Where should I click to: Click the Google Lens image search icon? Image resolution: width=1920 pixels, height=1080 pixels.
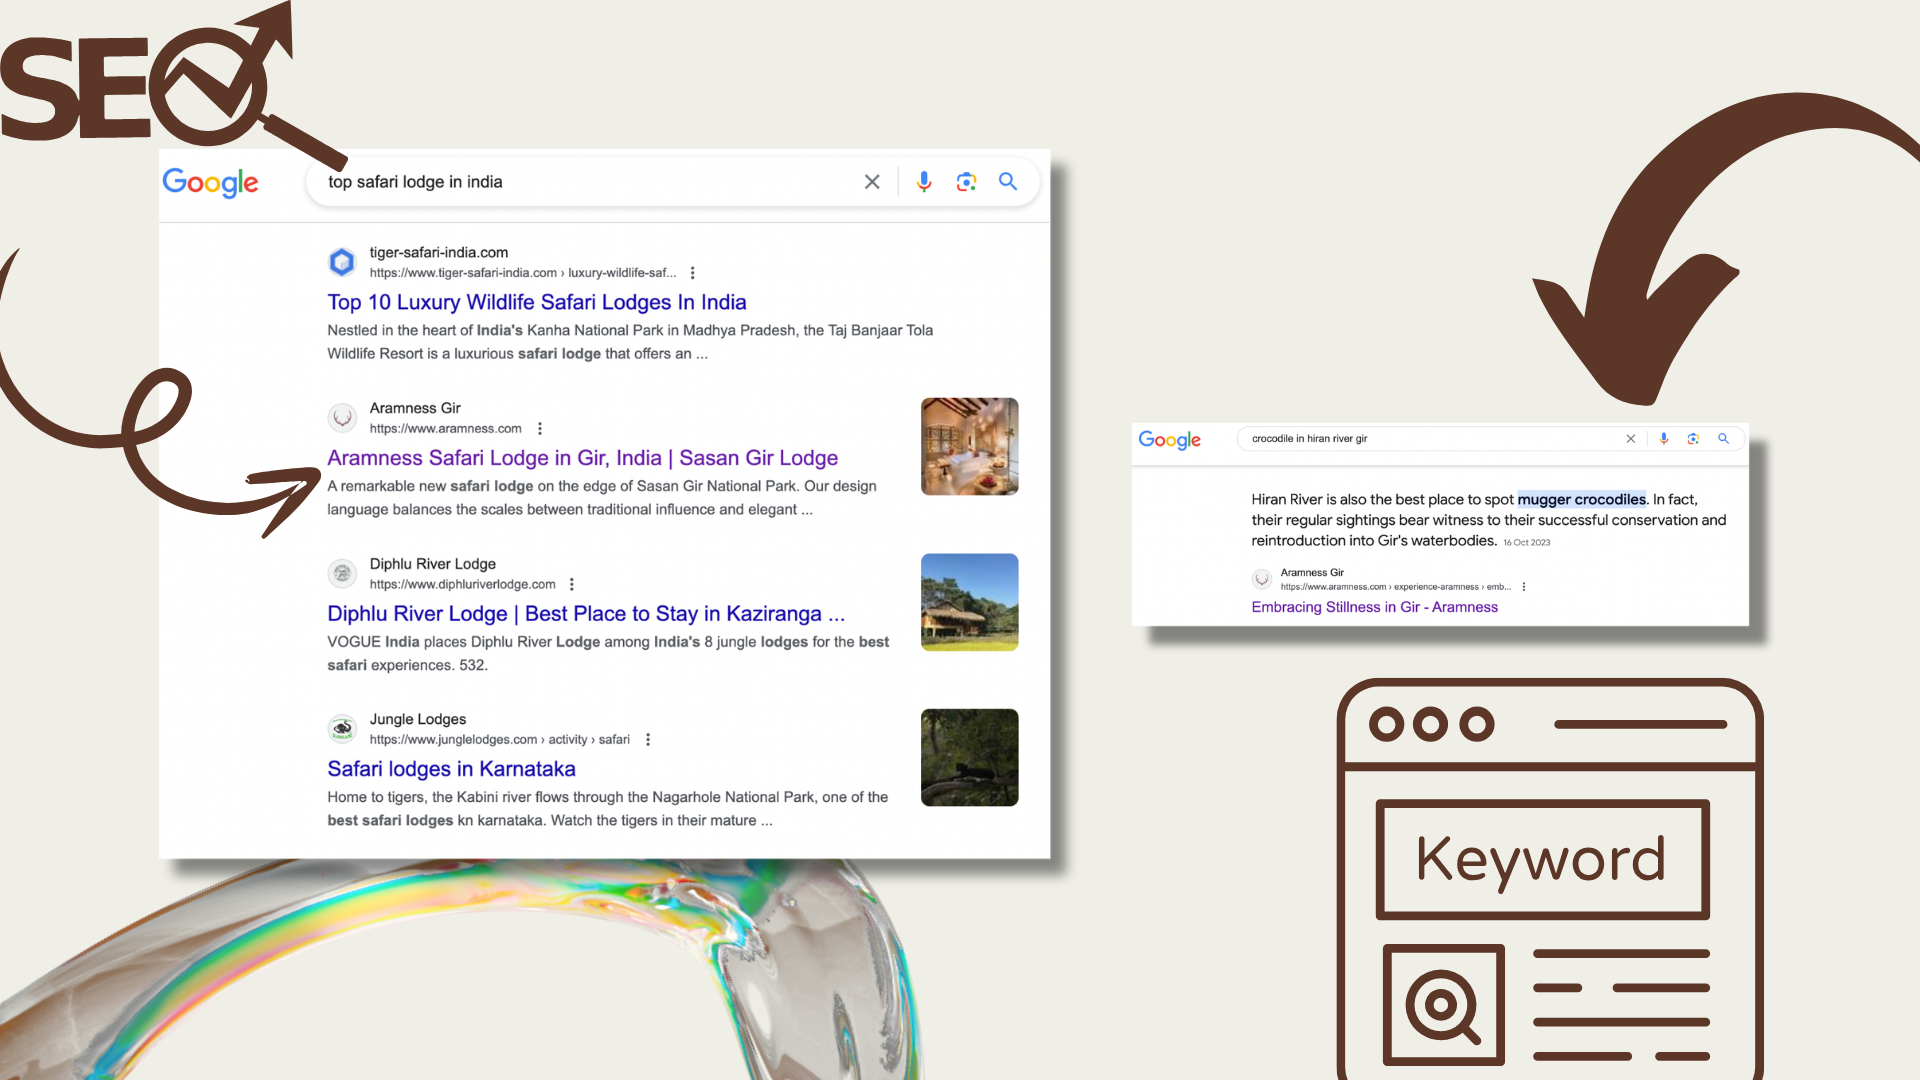[966, 181]
